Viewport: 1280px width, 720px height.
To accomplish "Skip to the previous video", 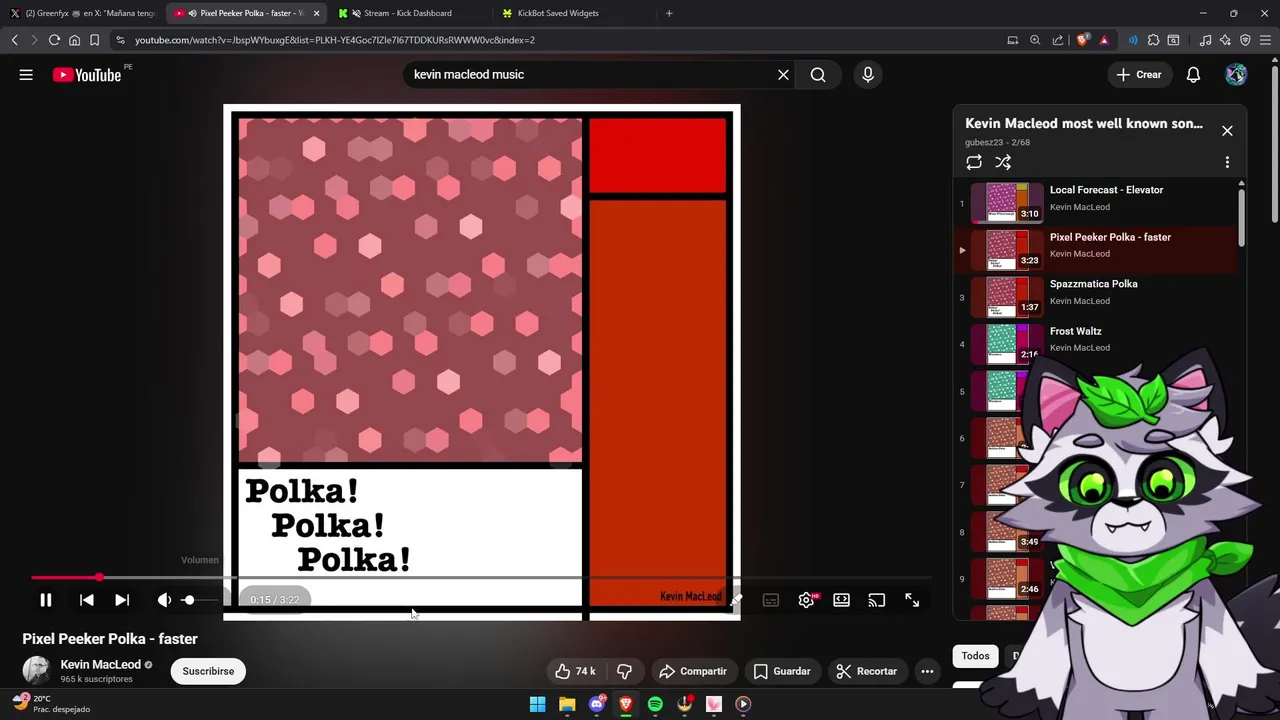I will (x=87, y=600).
